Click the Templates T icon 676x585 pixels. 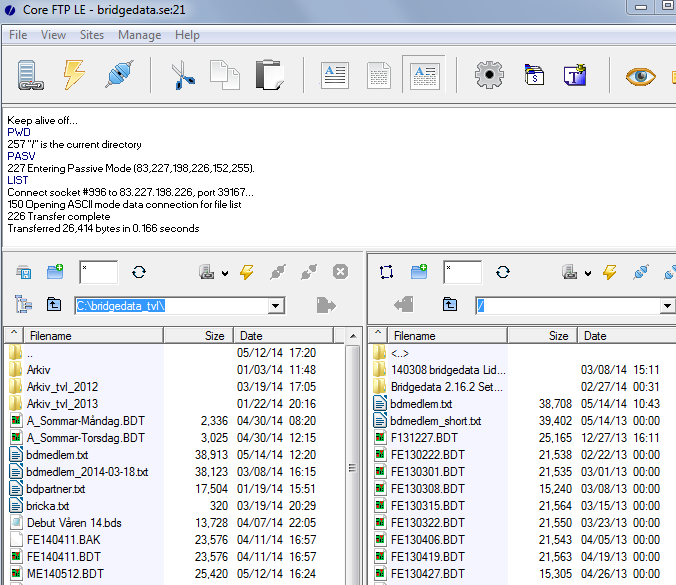[575, 75]
